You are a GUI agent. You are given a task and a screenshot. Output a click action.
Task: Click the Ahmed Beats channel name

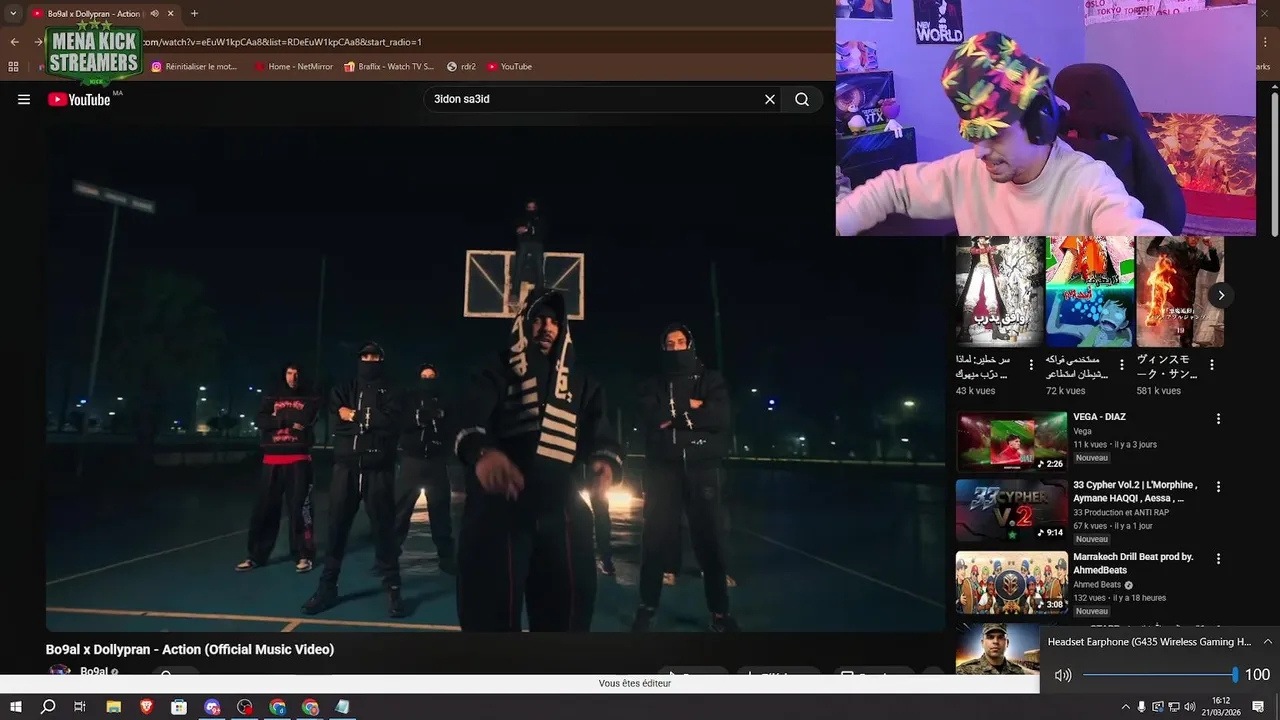1097,585
